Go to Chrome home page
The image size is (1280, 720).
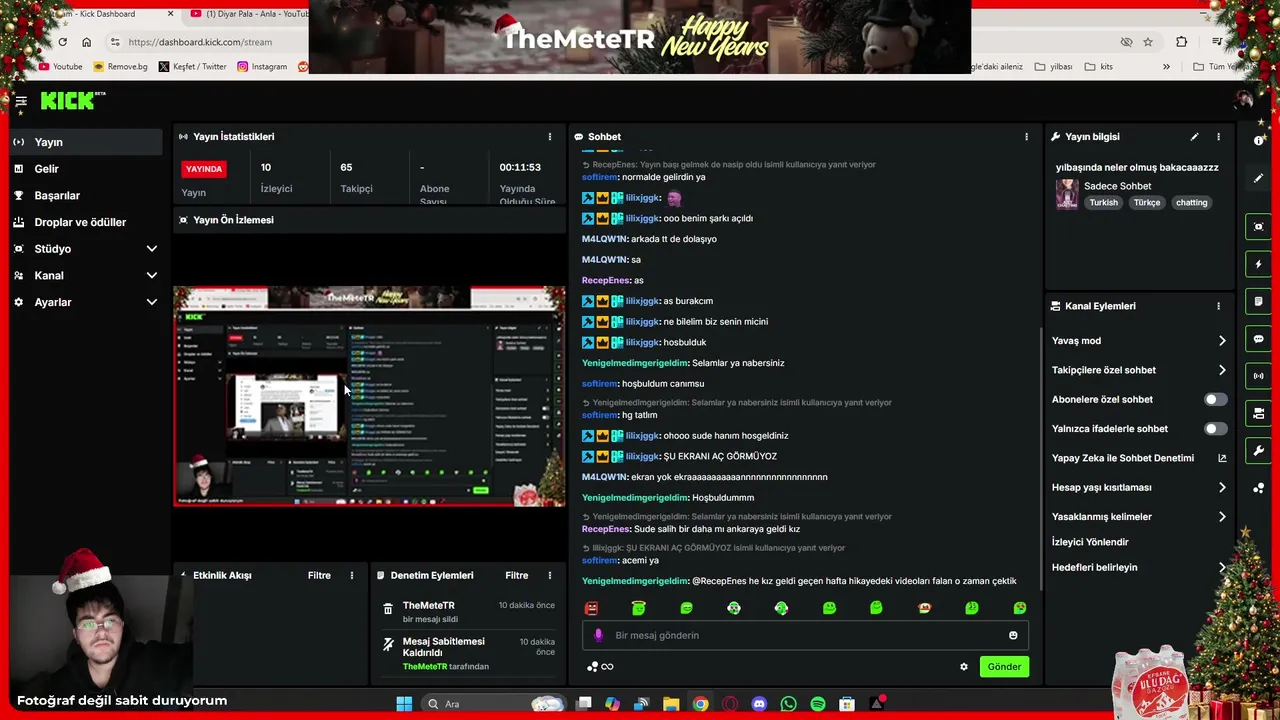[x=86, y=42]
